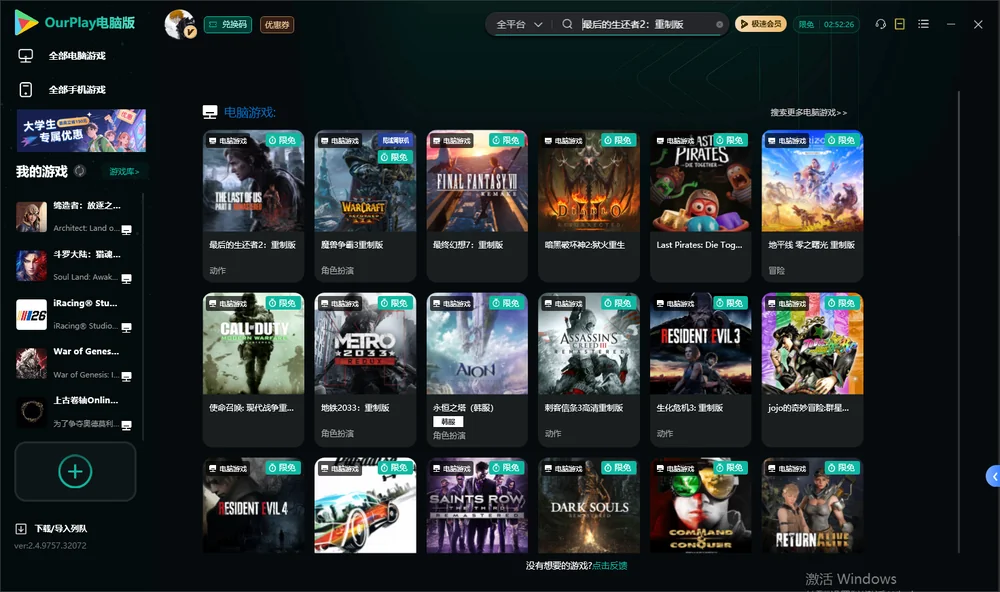Open Assassin's Creed III Remastered card
Image resolution: width=1000 pixels, height=592 pixels.
pyautogui.click(x=589, y=369)
